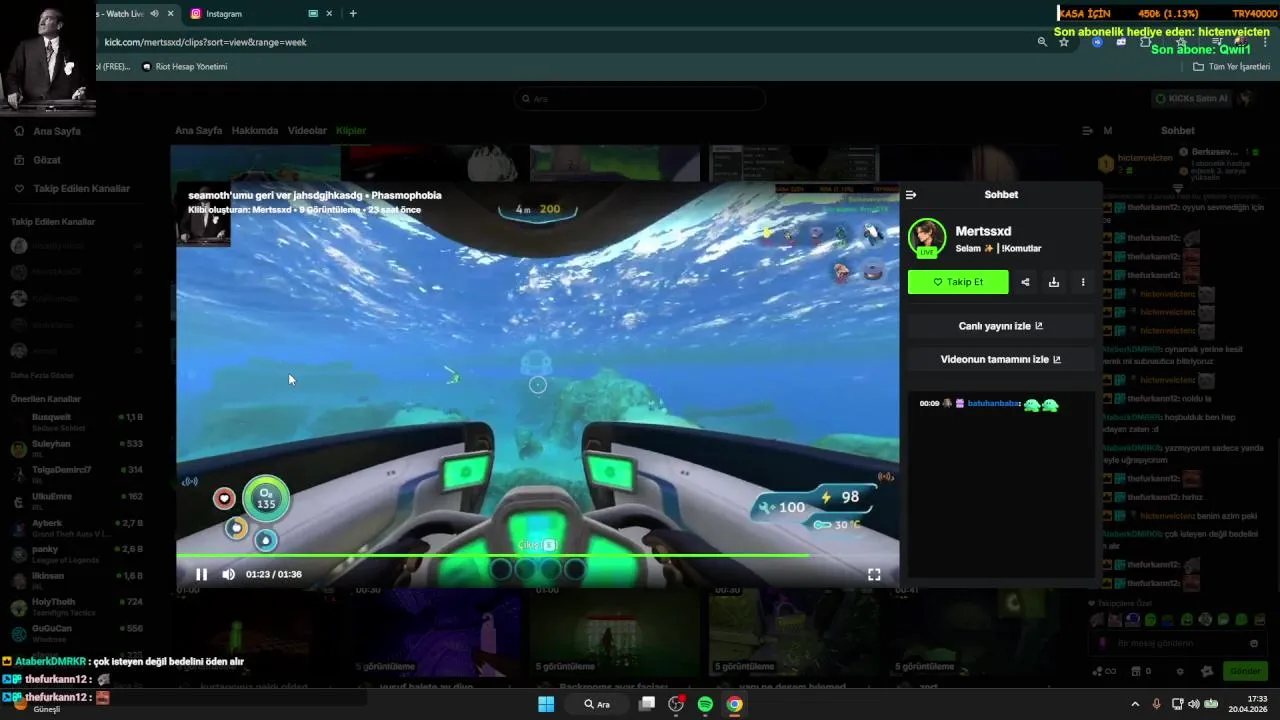Open the system volume tray icon
This screenshot has width=1280, height=720.
click(x=1193, y=704)
